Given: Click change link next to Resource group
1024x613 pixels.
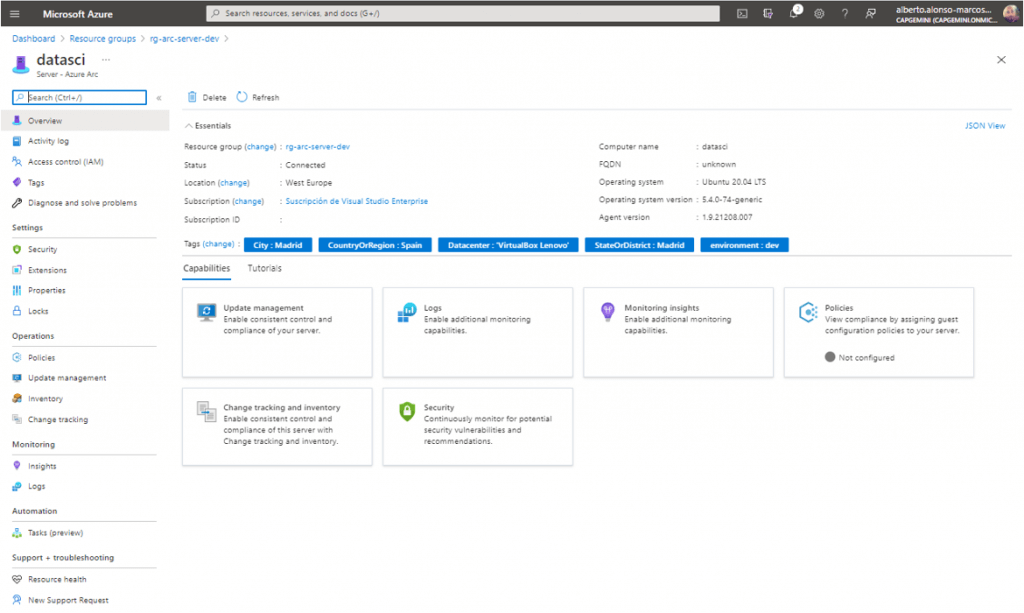Looking at the screenshot, I should (261, 147).
